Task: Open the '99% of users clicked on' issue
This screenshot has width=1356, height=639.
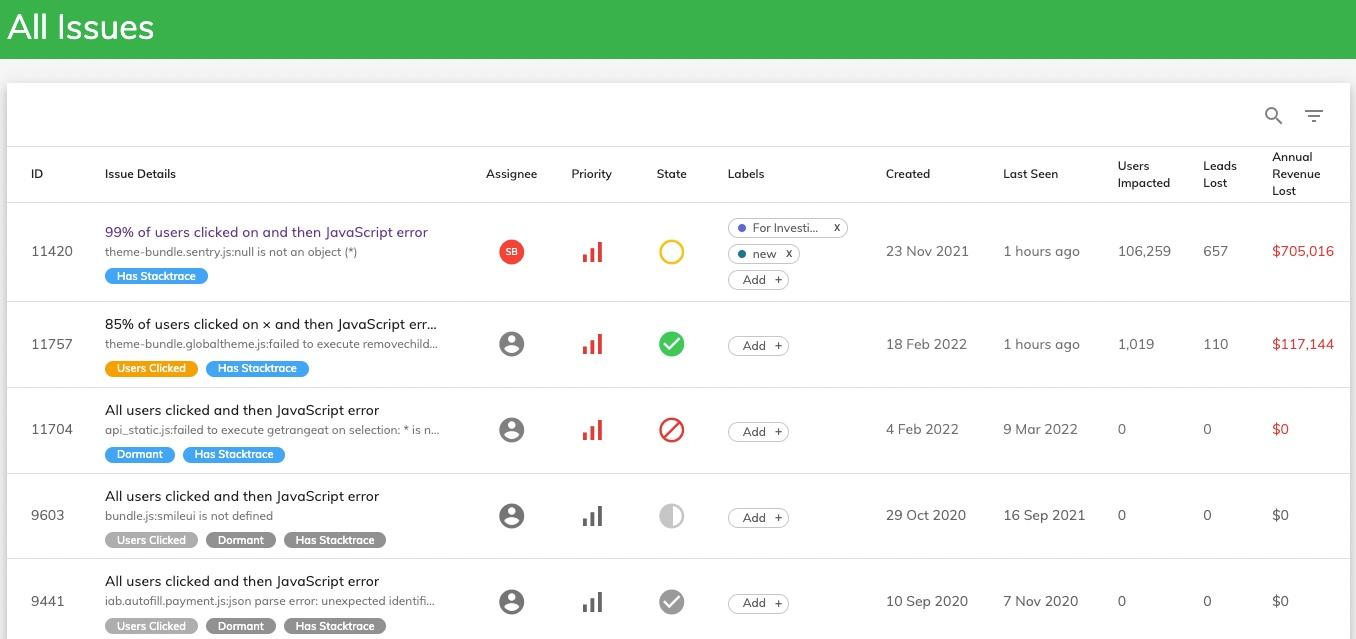Action: (x=266, y=232)
